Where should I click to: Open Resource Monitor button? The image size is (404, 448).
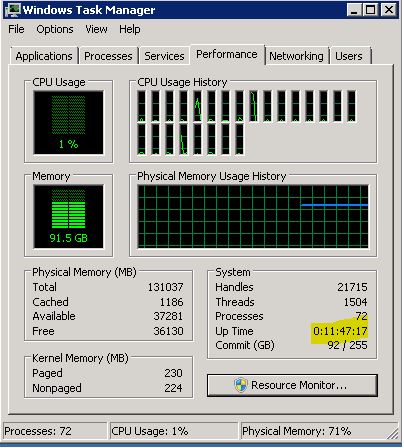pos(292,385)
